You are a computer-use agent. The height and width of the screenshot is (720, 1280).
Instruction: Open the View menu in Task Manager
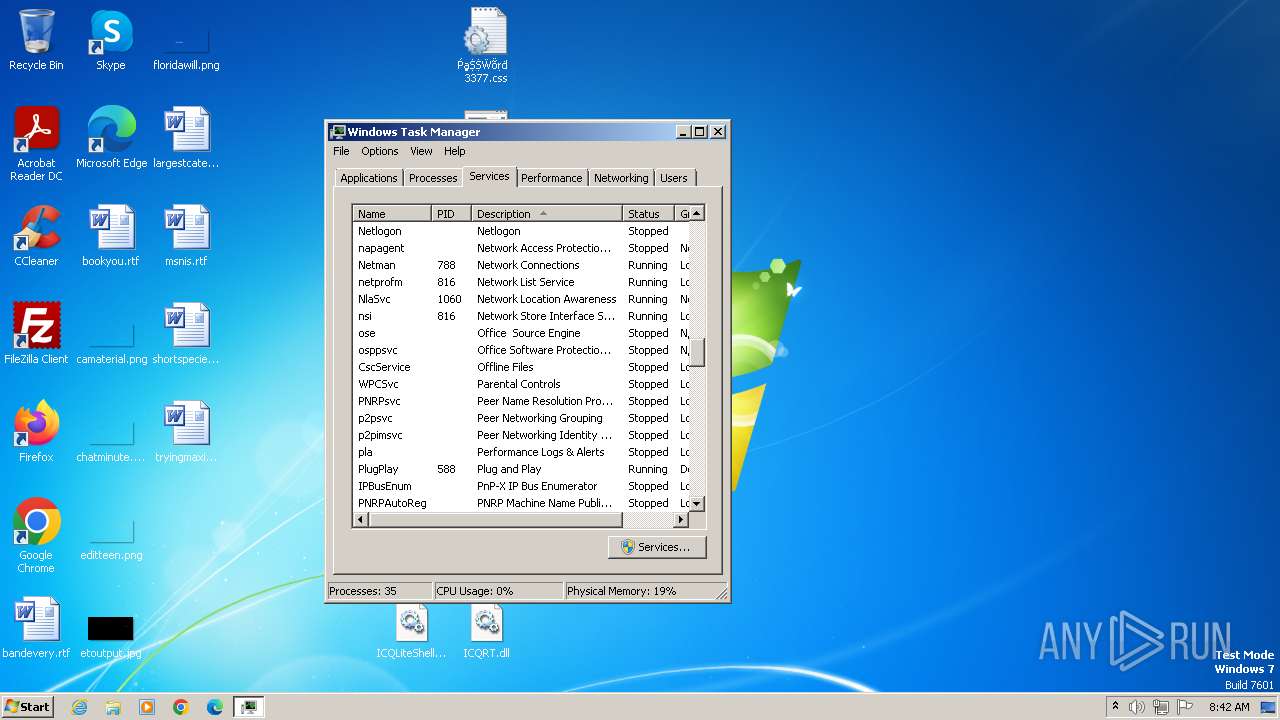[x=421, y=151]
